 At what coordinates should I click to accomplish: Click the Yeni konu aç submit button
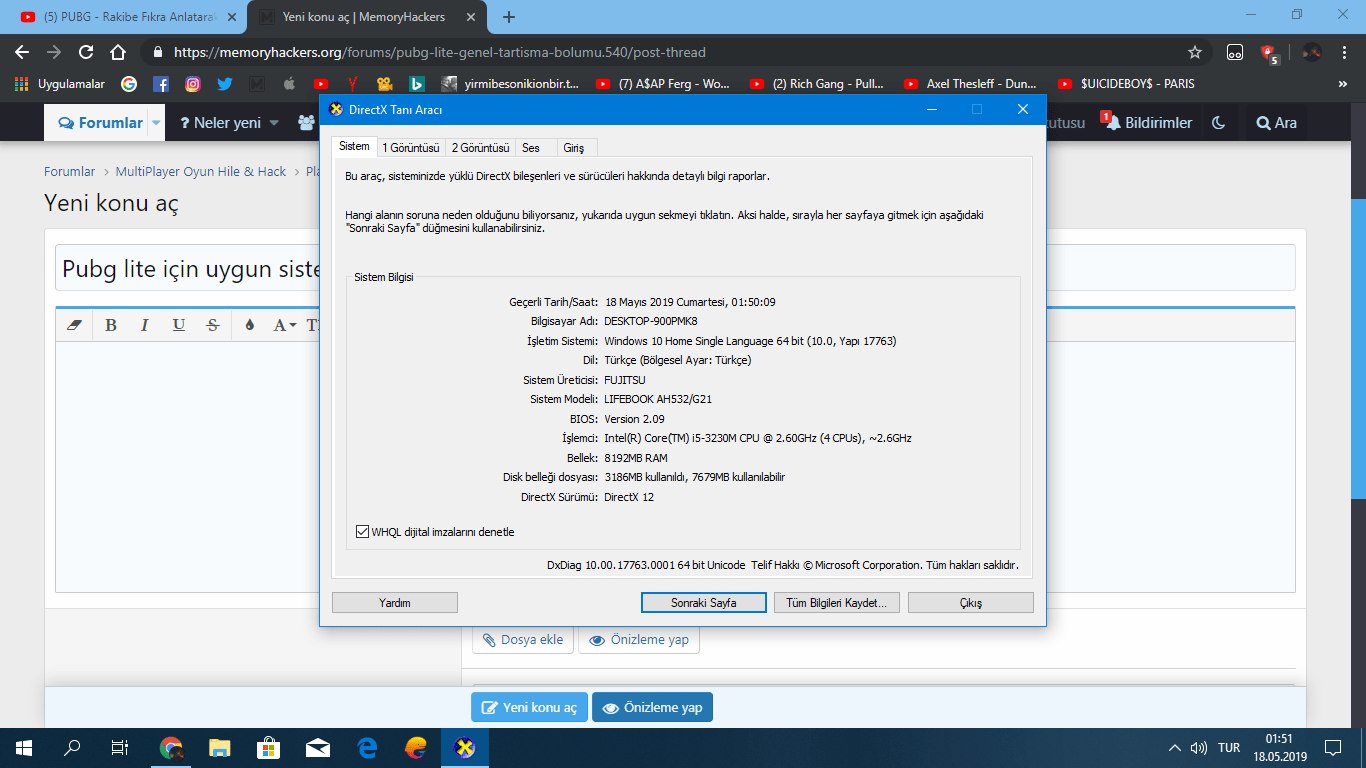coord(530,707)
